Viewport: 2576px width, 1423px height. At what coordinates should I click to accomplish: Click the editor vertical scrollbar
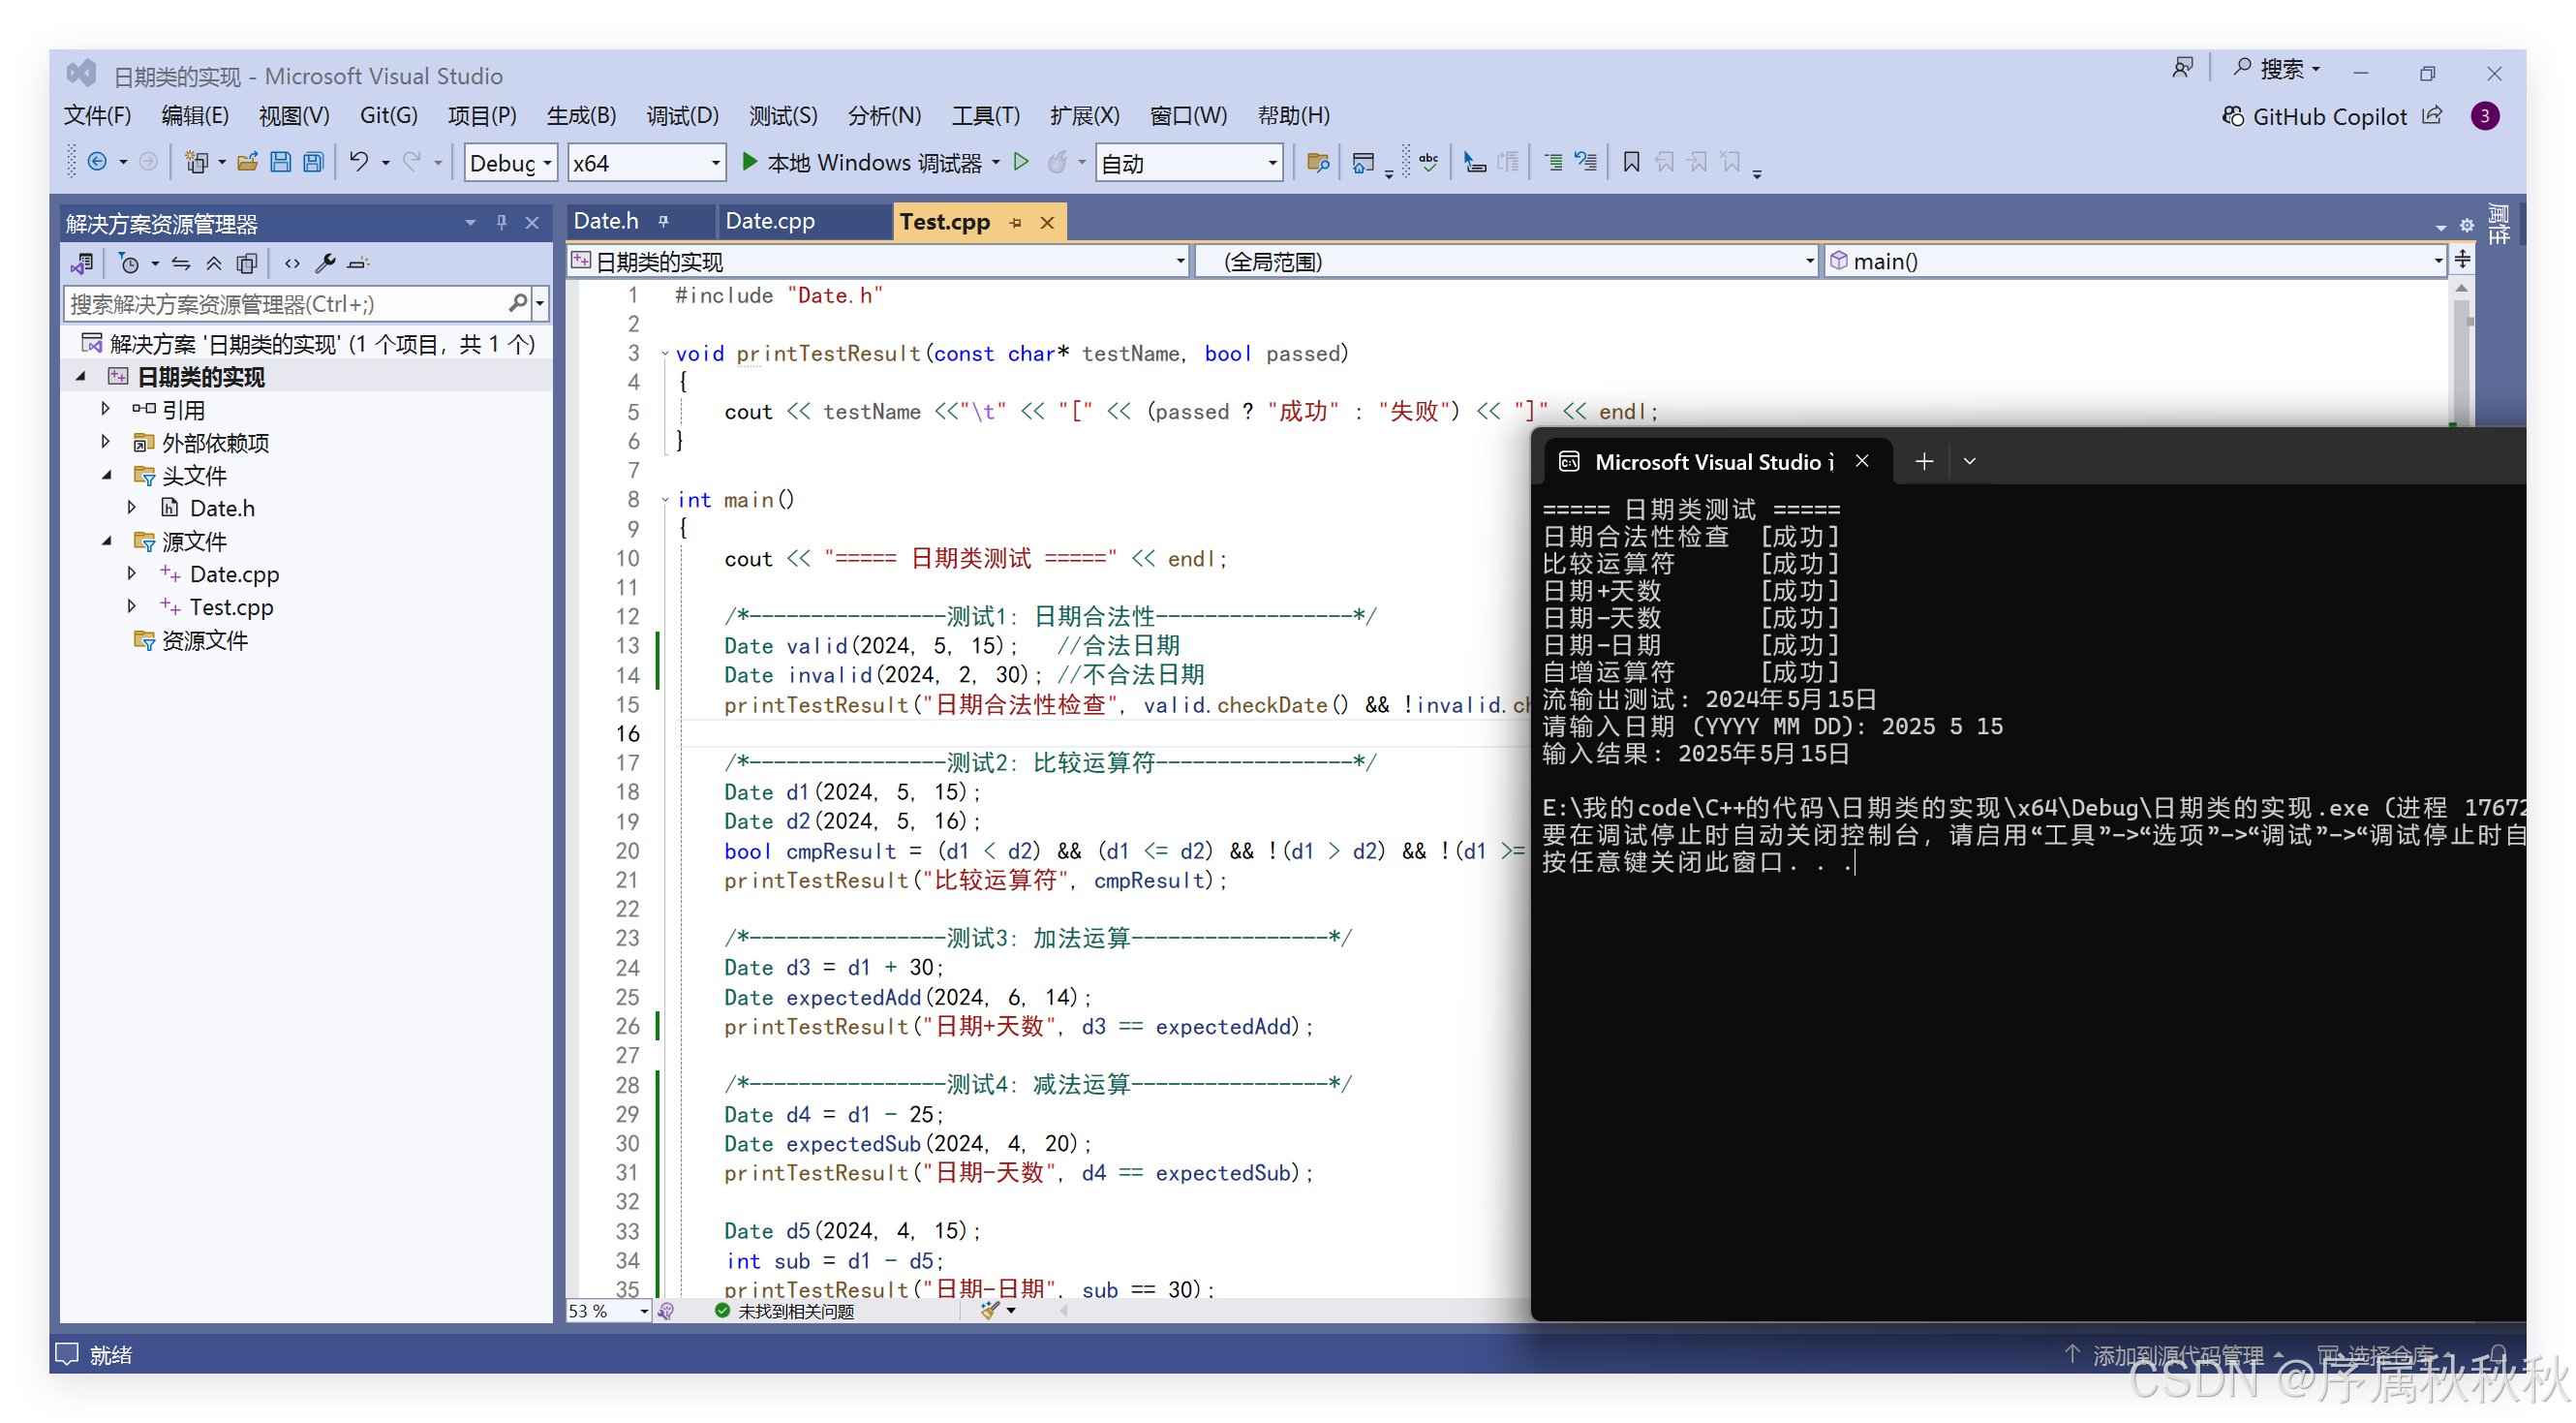2461,360
